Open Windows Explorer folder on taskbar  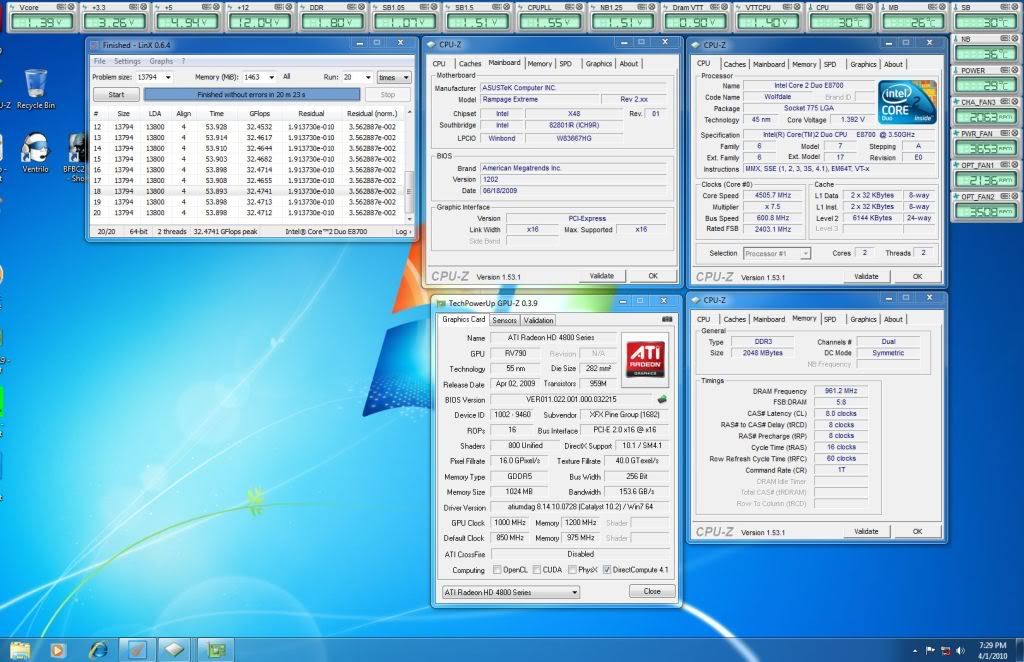20,650
